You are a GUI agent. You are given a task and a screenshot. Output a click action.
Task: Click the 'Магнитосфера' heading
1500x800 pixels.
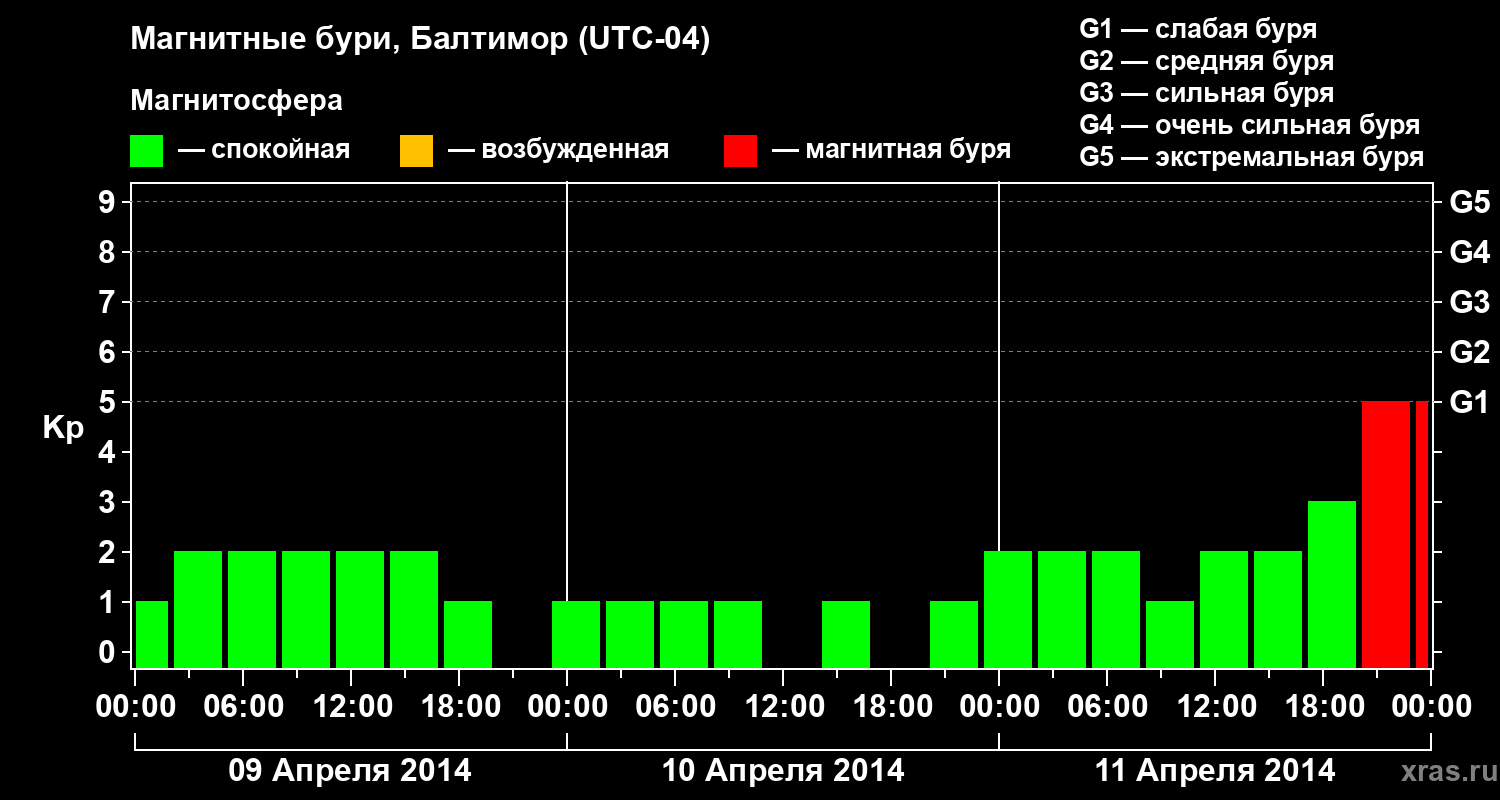(236, 101)
